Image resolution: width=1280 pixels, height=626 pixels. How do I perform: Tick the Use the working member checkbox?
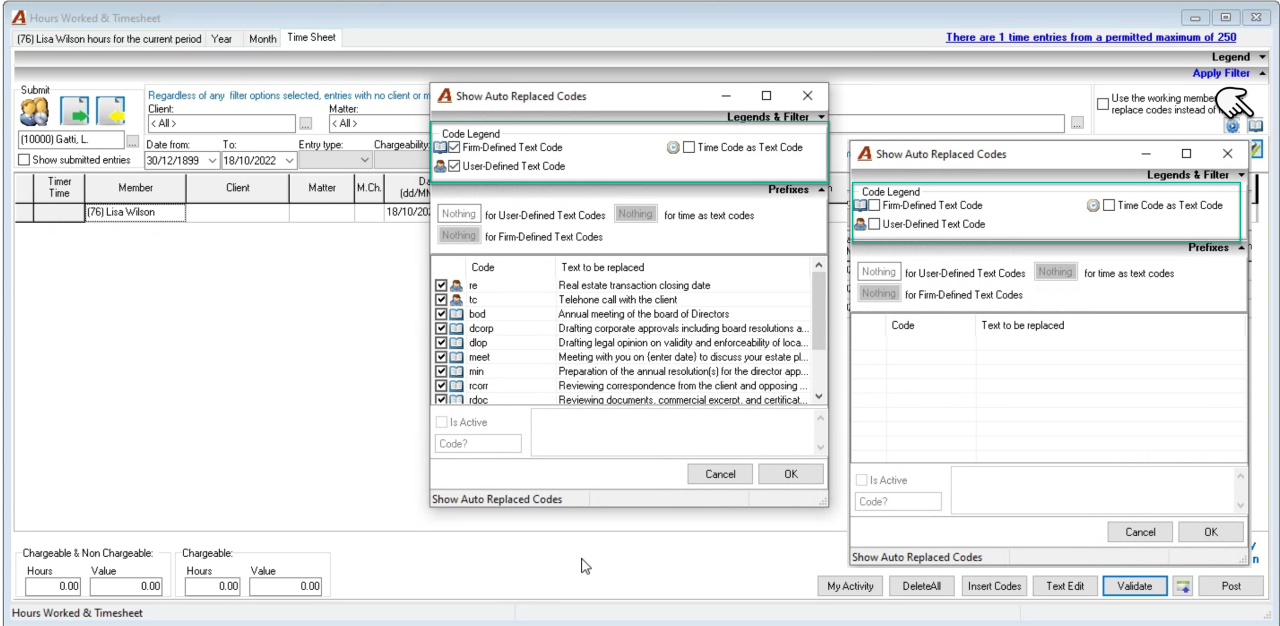[x=1103, y=103]
